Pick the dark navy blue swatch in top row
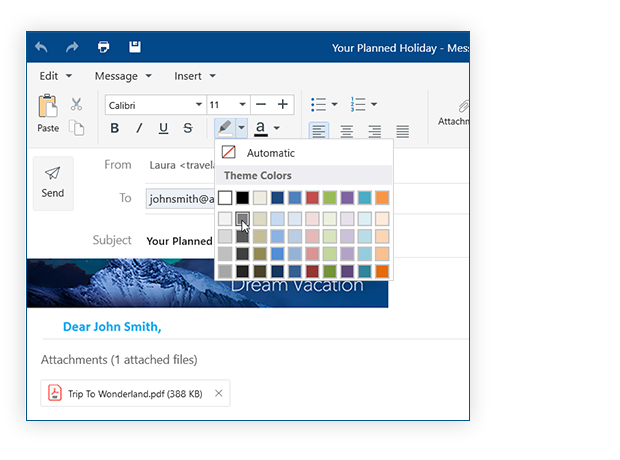620x460 pixels. pyautogui.click(x=277, y=198)
